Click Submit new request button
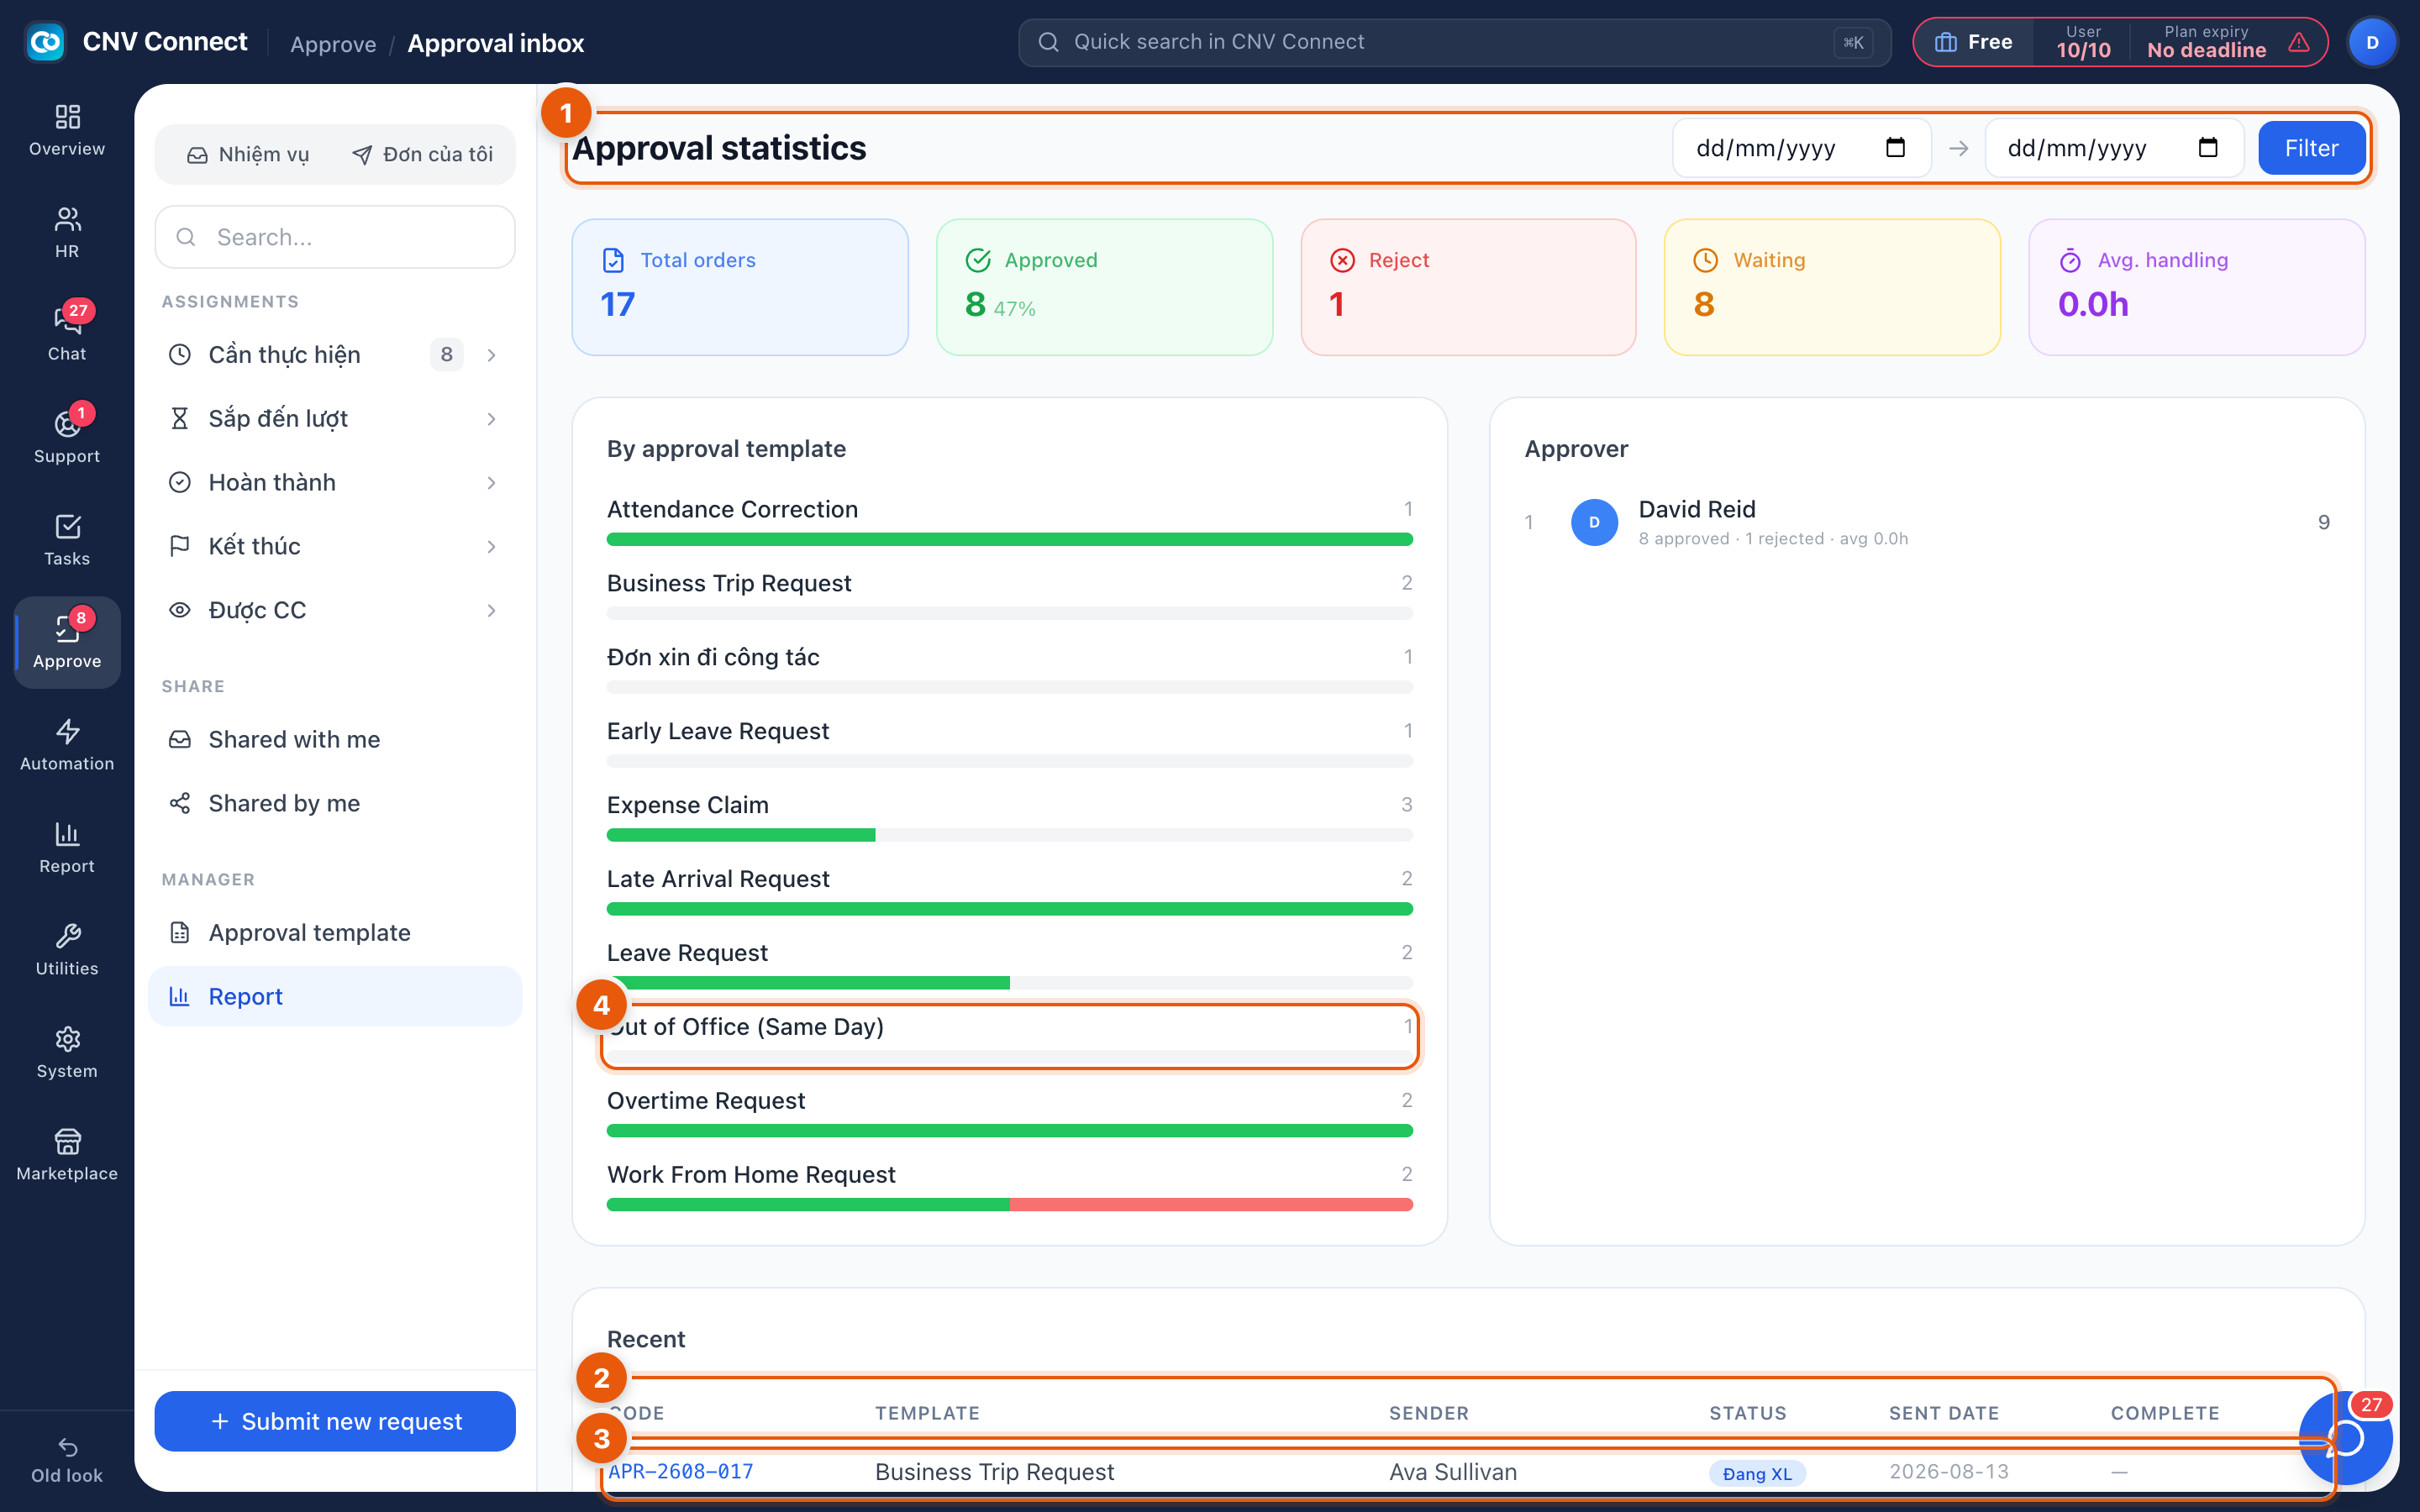Viewport: 2420px width, 1512px height. (335, 1421)
